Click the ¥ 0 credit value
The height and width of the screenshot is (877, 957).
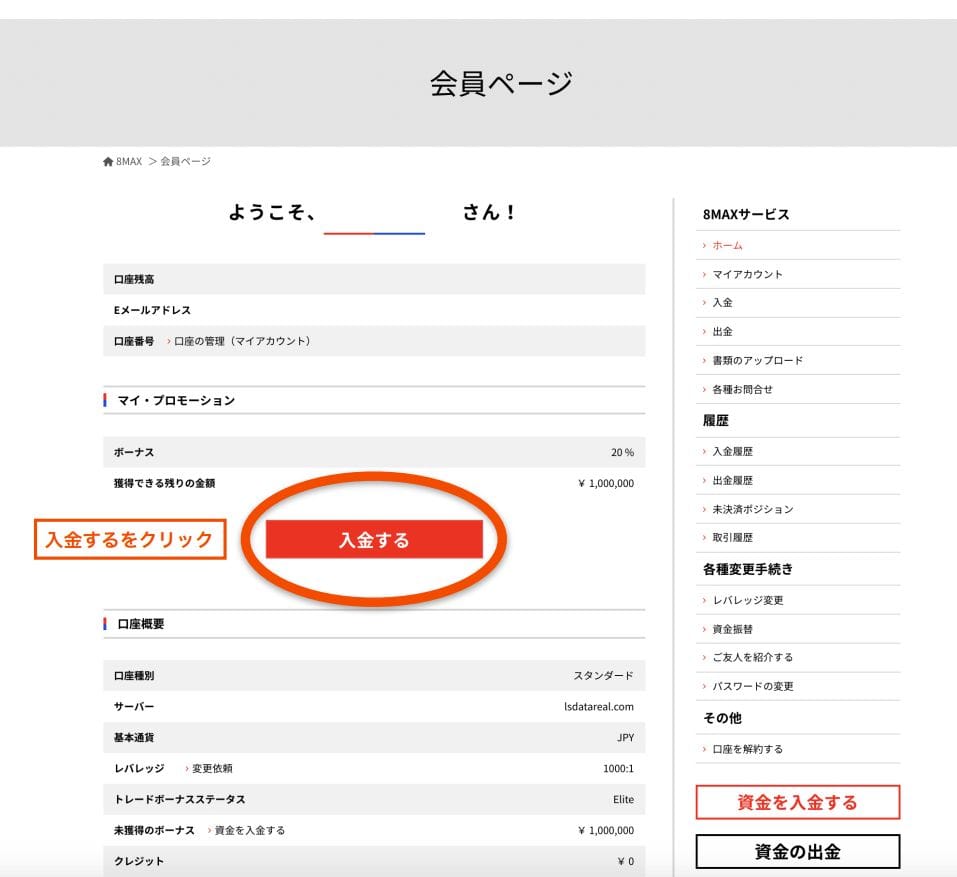pos(626,861)
